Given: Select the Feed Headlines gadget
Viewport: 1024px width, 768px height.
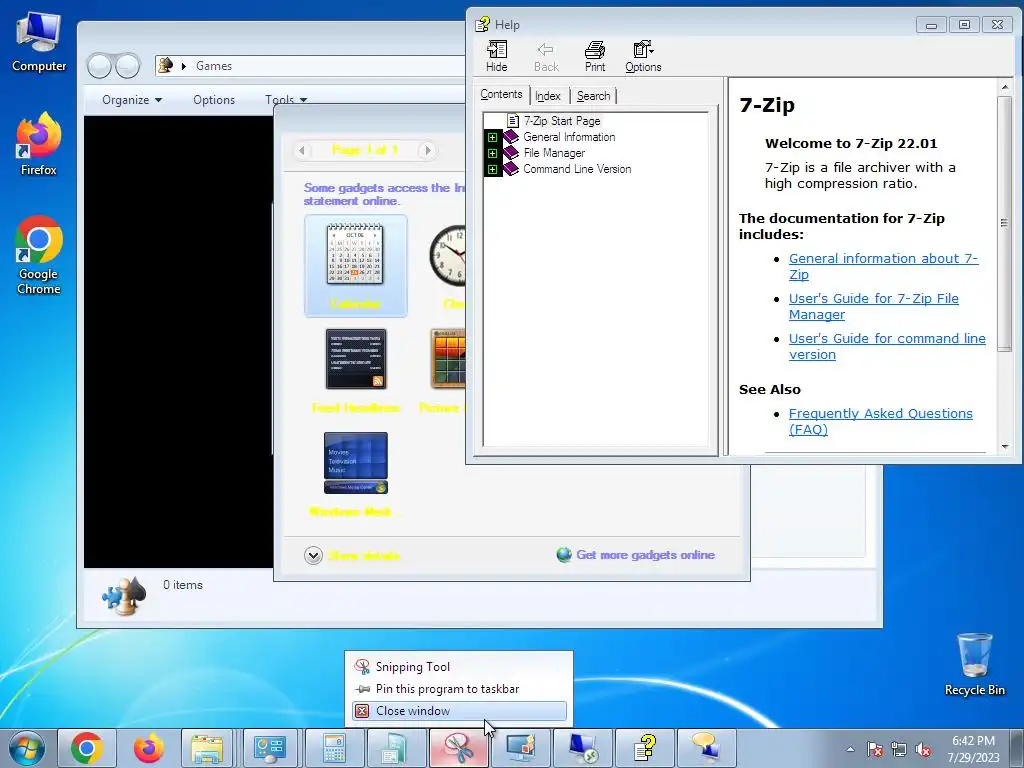Looking at the screenshot, I should point(355,370).
